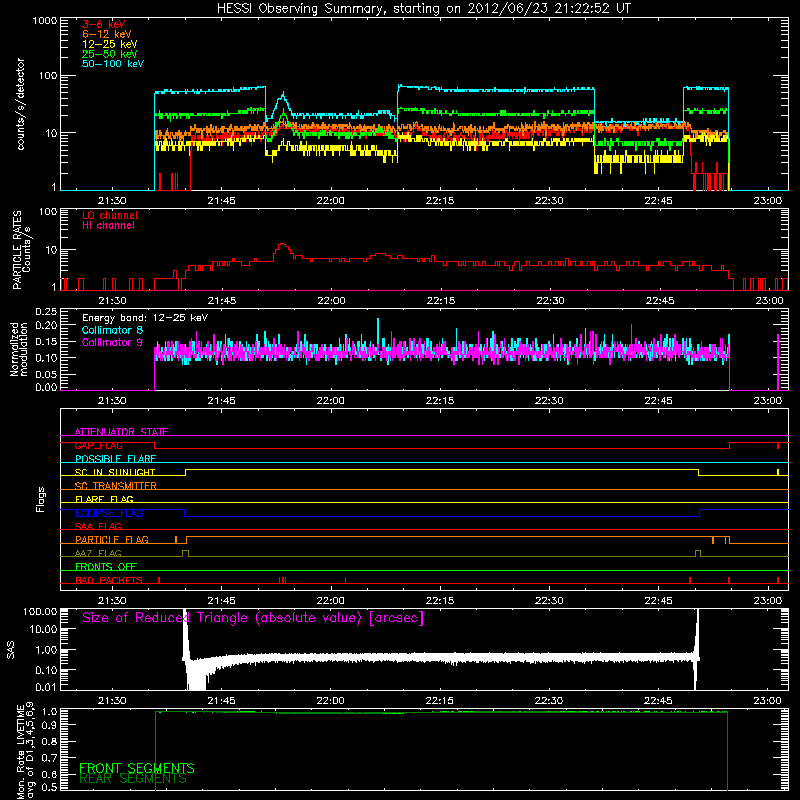The width and height of the screenshot is (800, 800).
Task: Click the Size of Reduced Triangle label
Action: tap(253, 618)
